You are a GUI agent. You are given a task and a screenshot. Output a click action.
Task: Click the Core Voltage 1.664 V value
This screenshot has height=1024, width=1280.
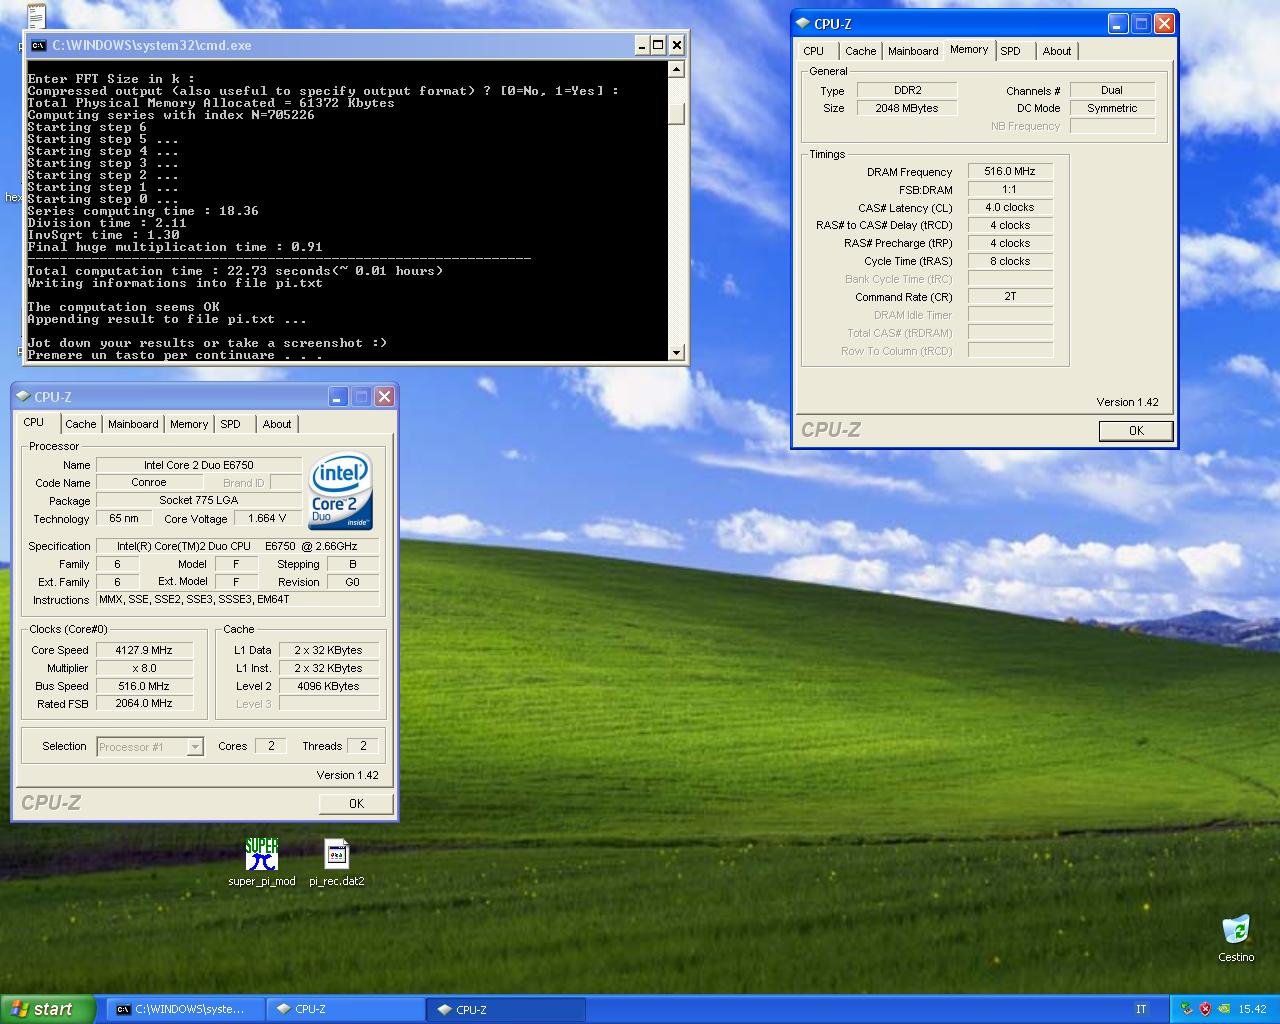267,518
